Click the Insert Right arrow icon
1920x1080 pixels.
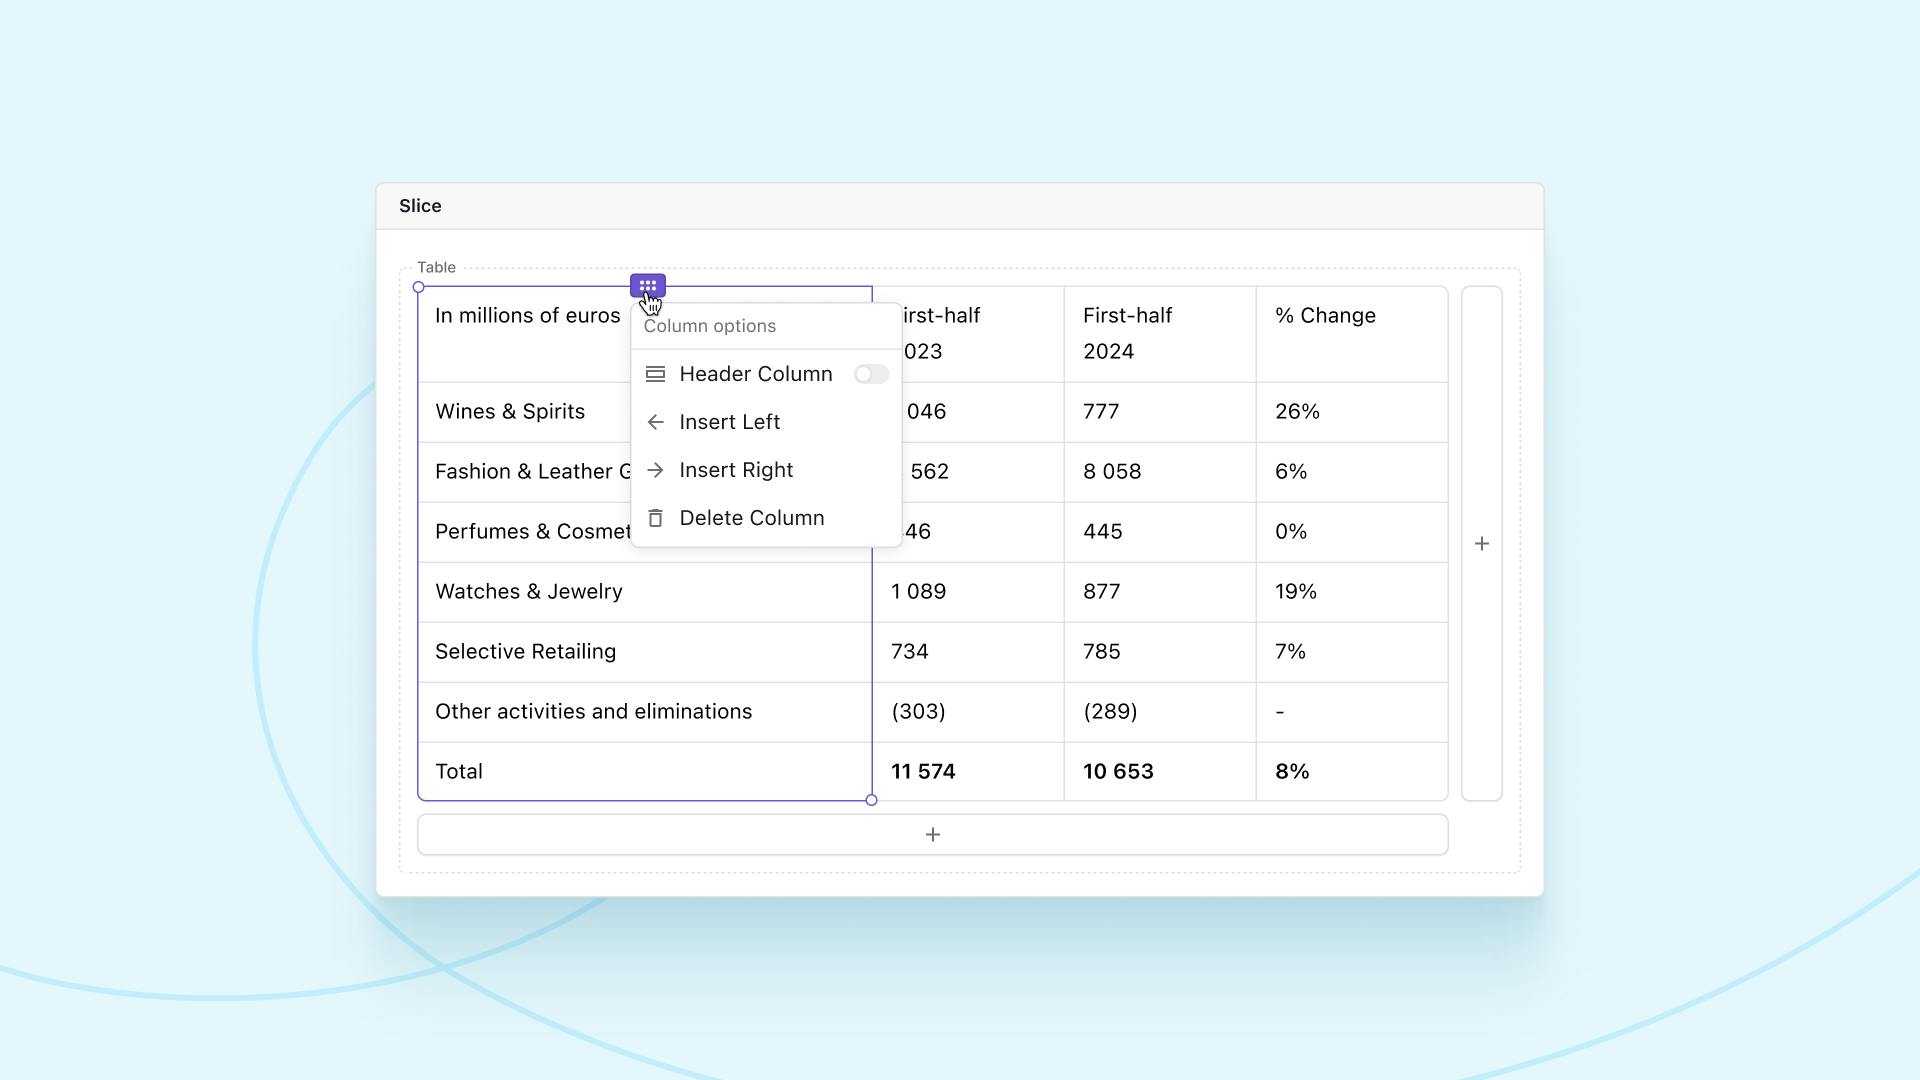pos(655,470)
